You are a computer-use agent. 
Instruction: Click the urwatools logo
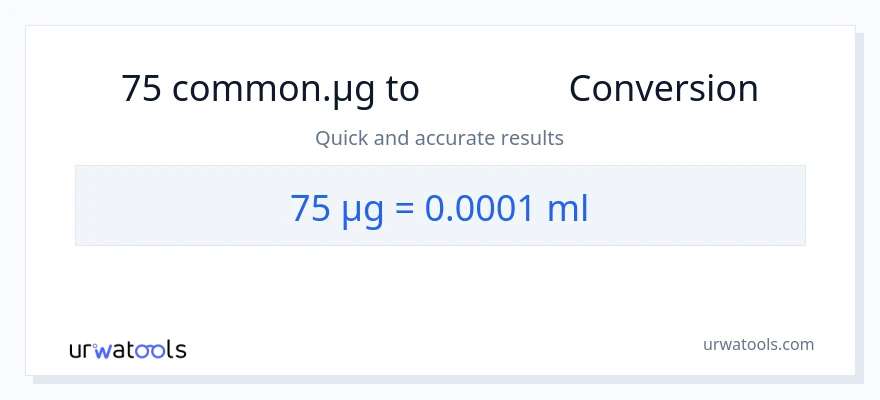click(x=127, y=350)
